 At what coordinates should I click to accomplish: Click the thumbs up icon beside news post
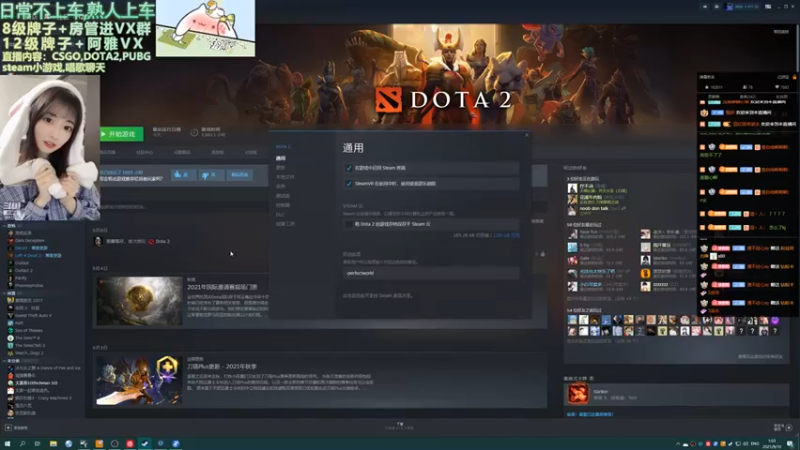[x=543, y=254]
